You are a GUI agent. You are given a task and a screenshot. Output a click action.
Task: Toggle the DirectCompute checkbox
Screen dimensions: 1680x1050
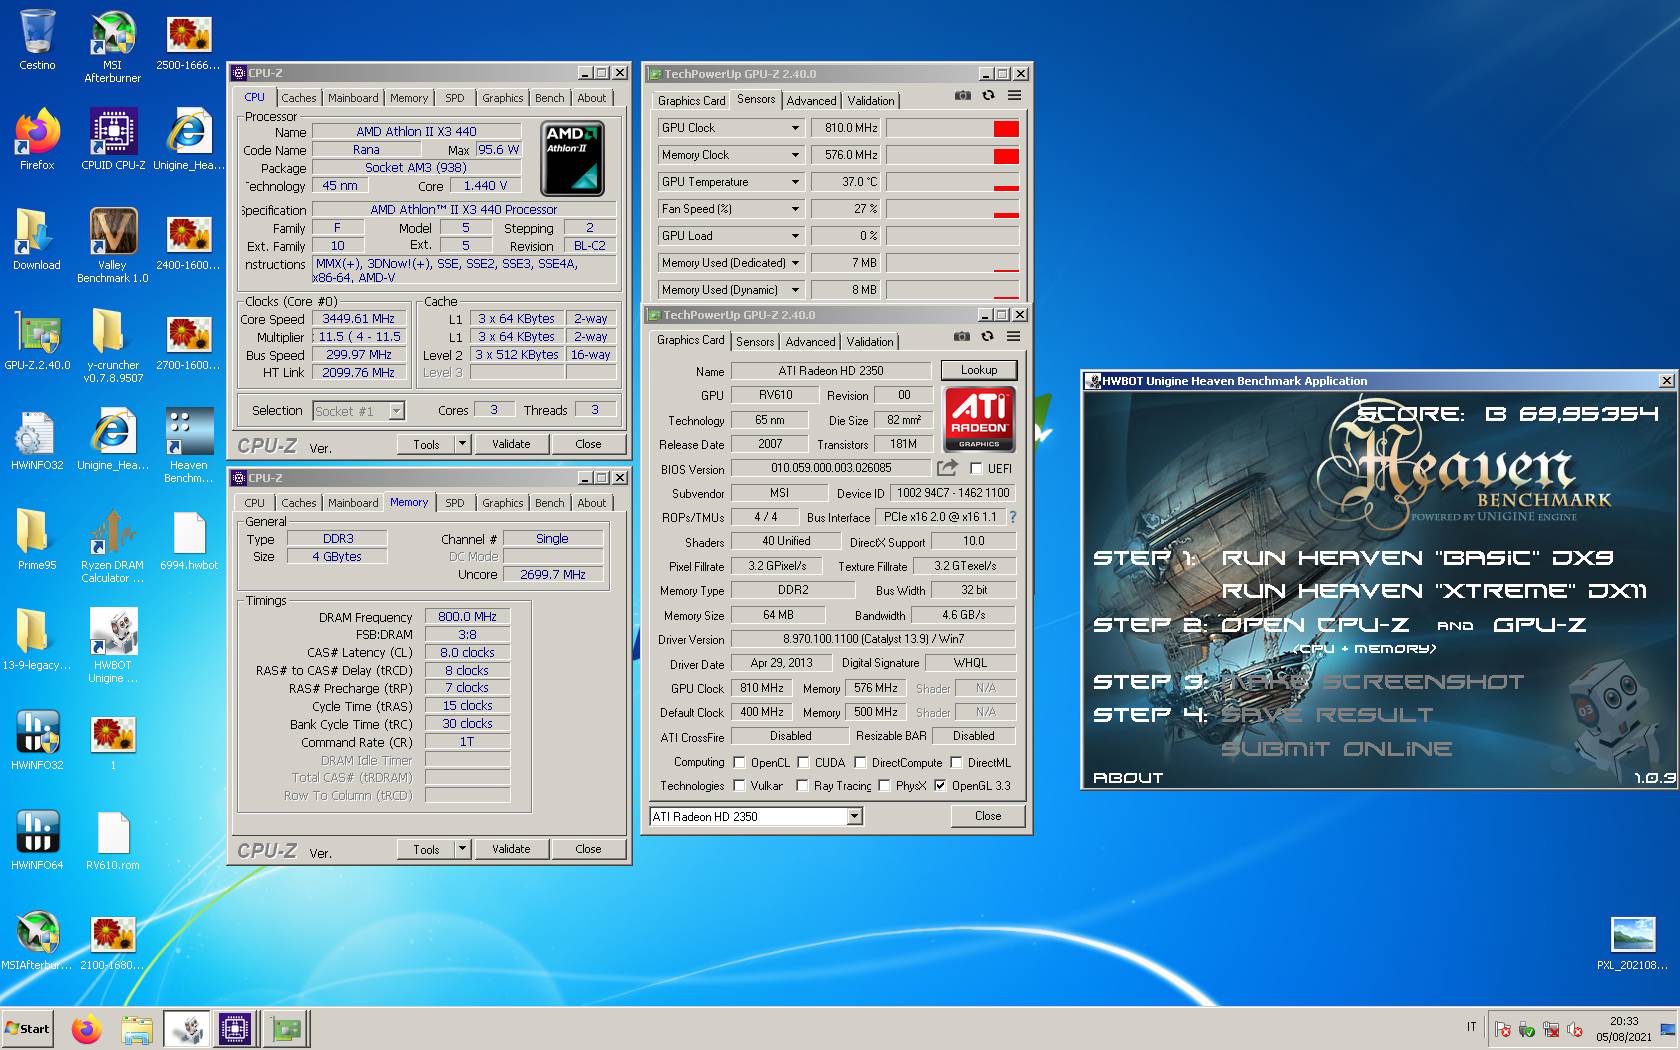(860, 762)
